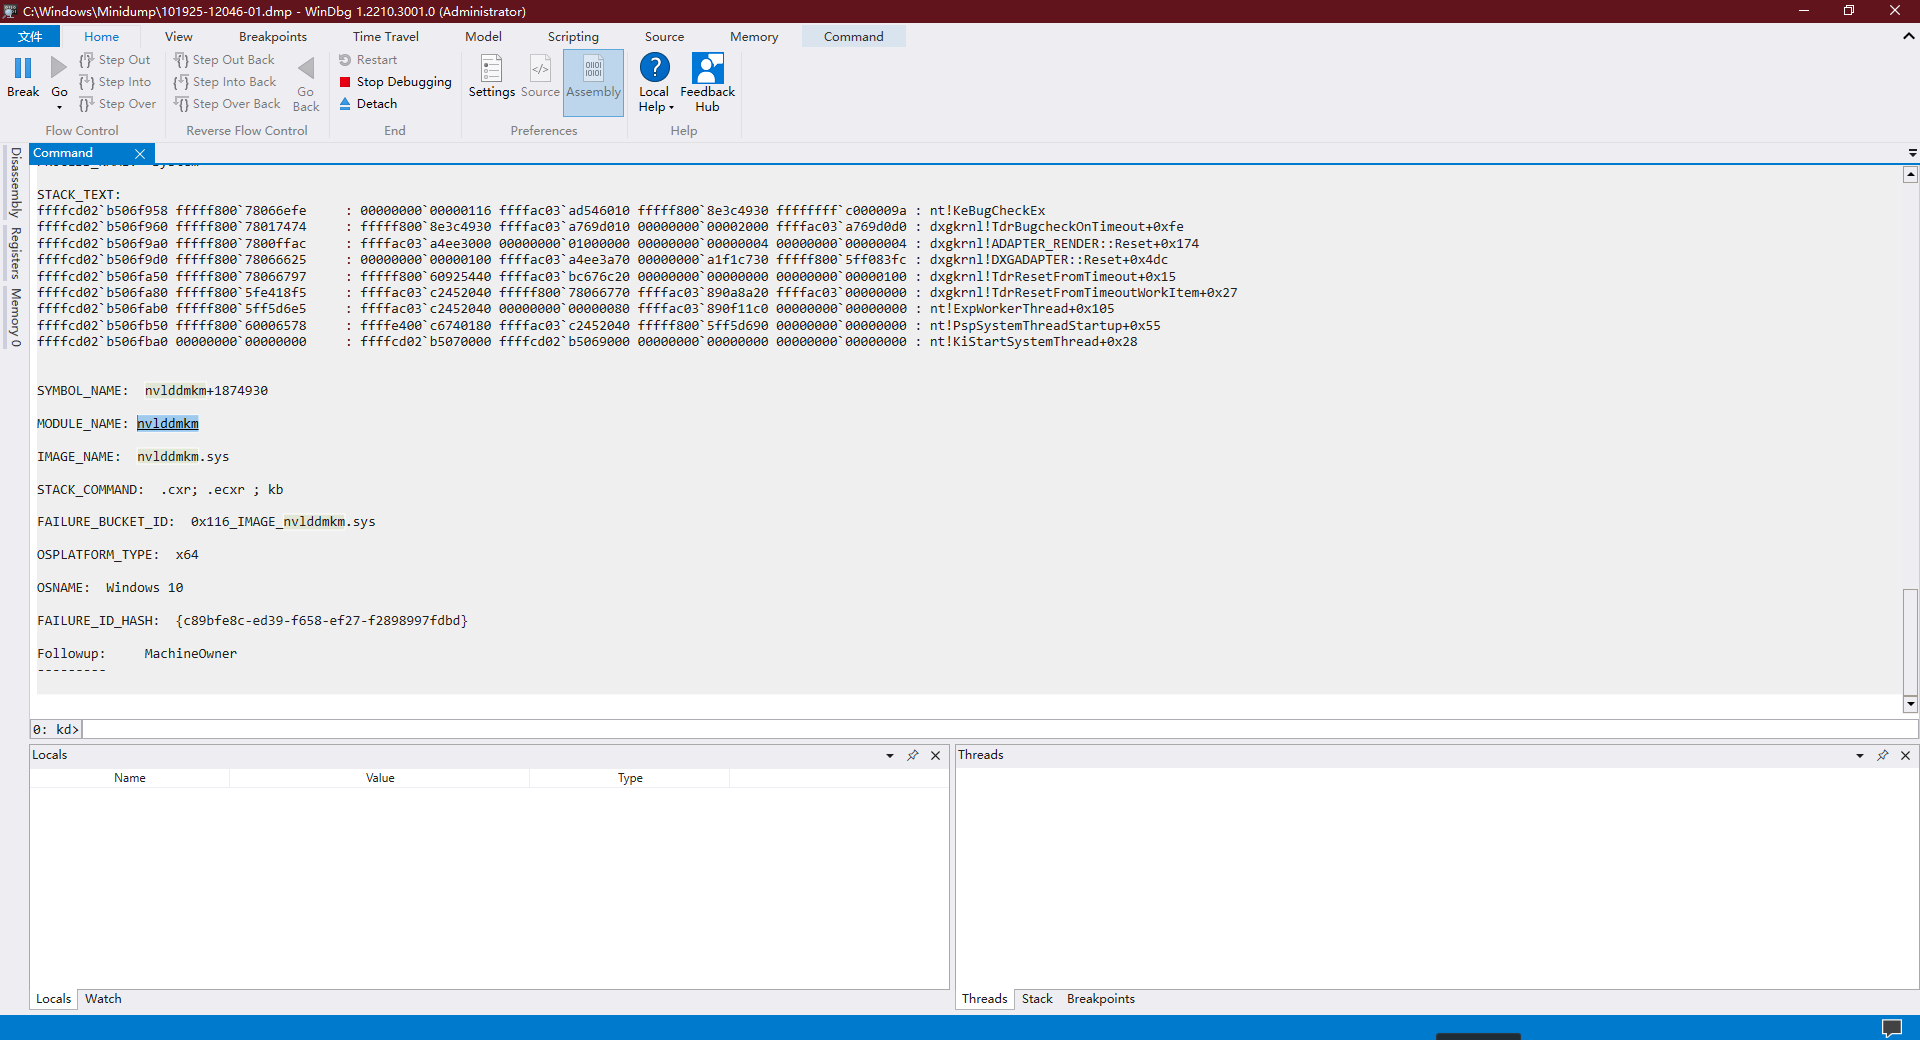This screenshot has width=1920, height=1040.
Task: Switch to the Threads bottom tab
Action: (985, 999)
